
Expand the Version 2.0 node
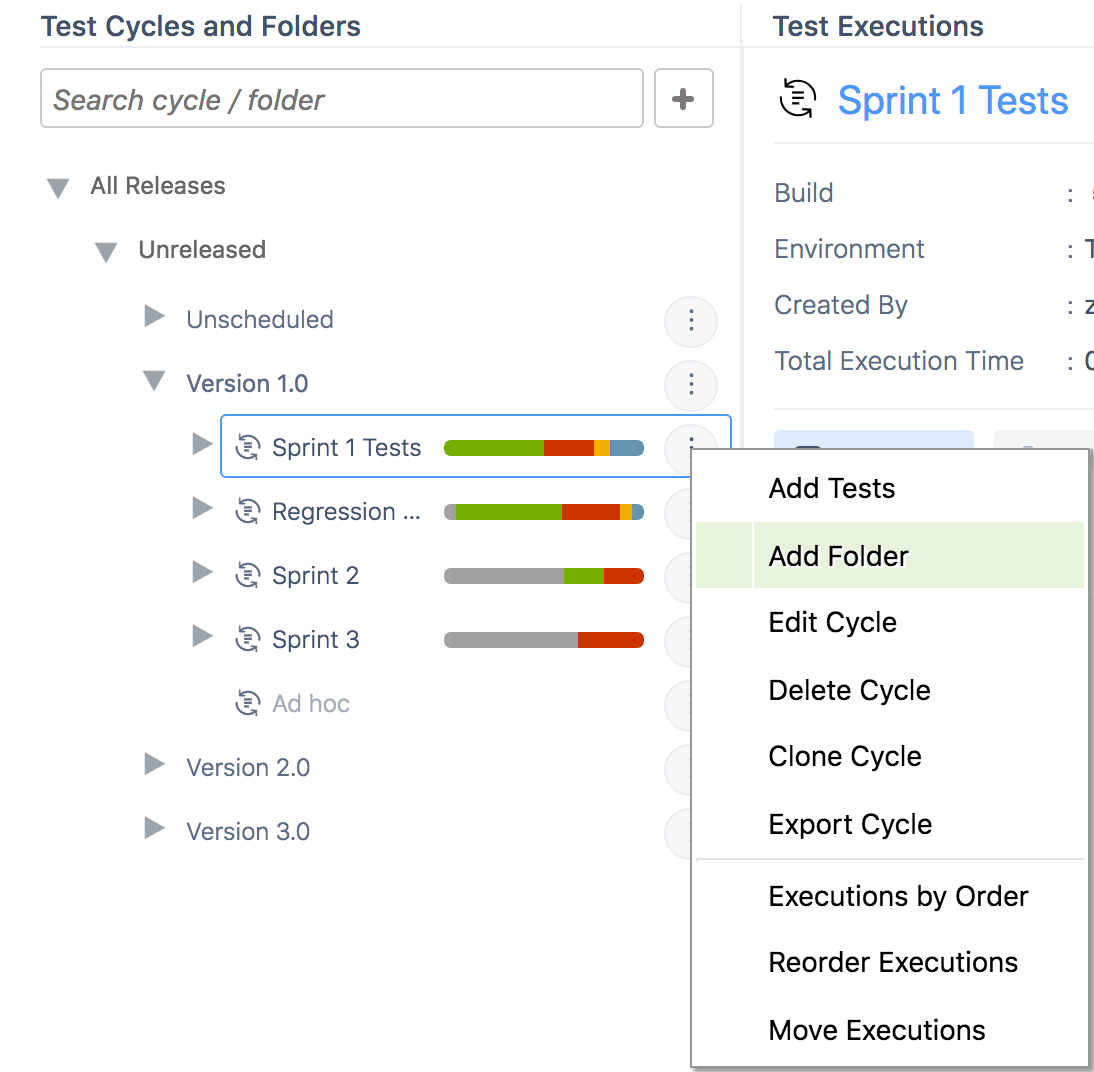pos(154,766)
